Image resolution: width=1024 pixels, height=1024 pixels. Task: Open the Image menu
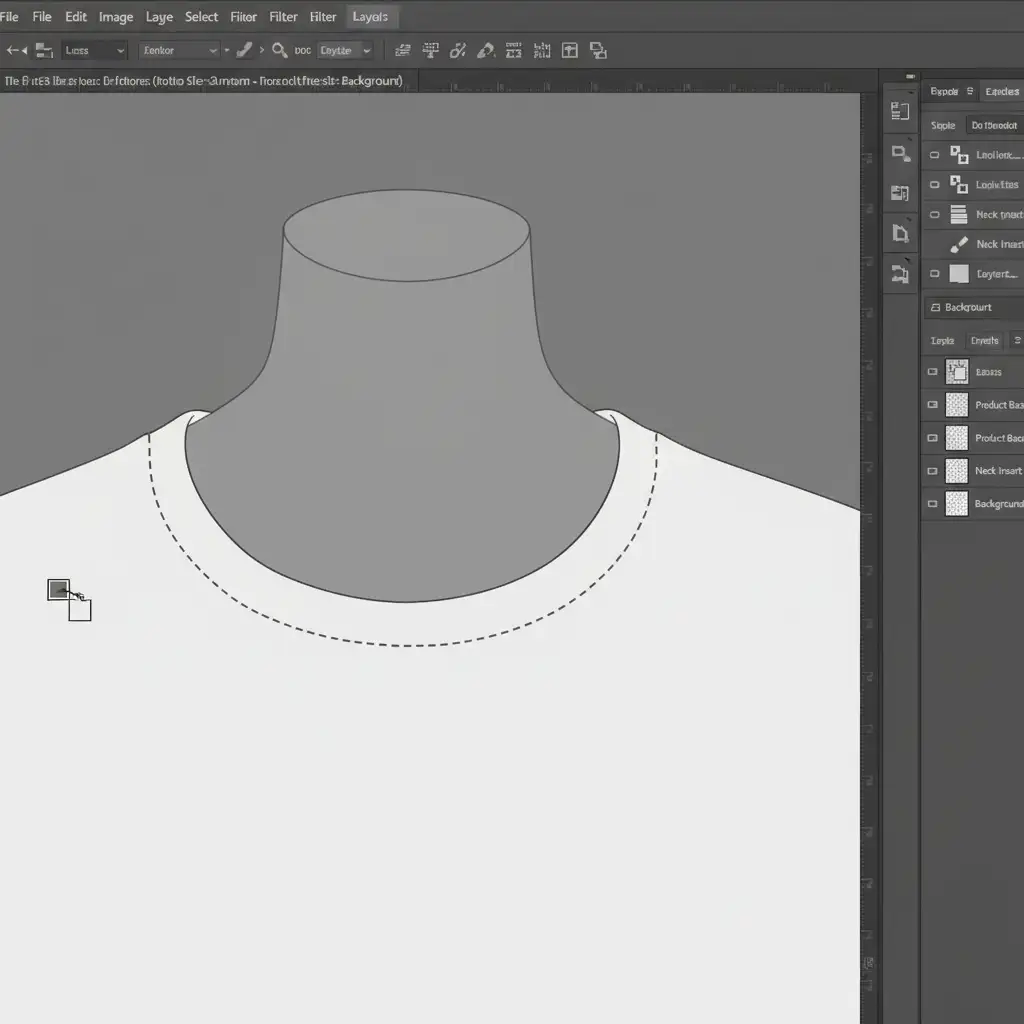pyautogui.click(x=116, y=17)
